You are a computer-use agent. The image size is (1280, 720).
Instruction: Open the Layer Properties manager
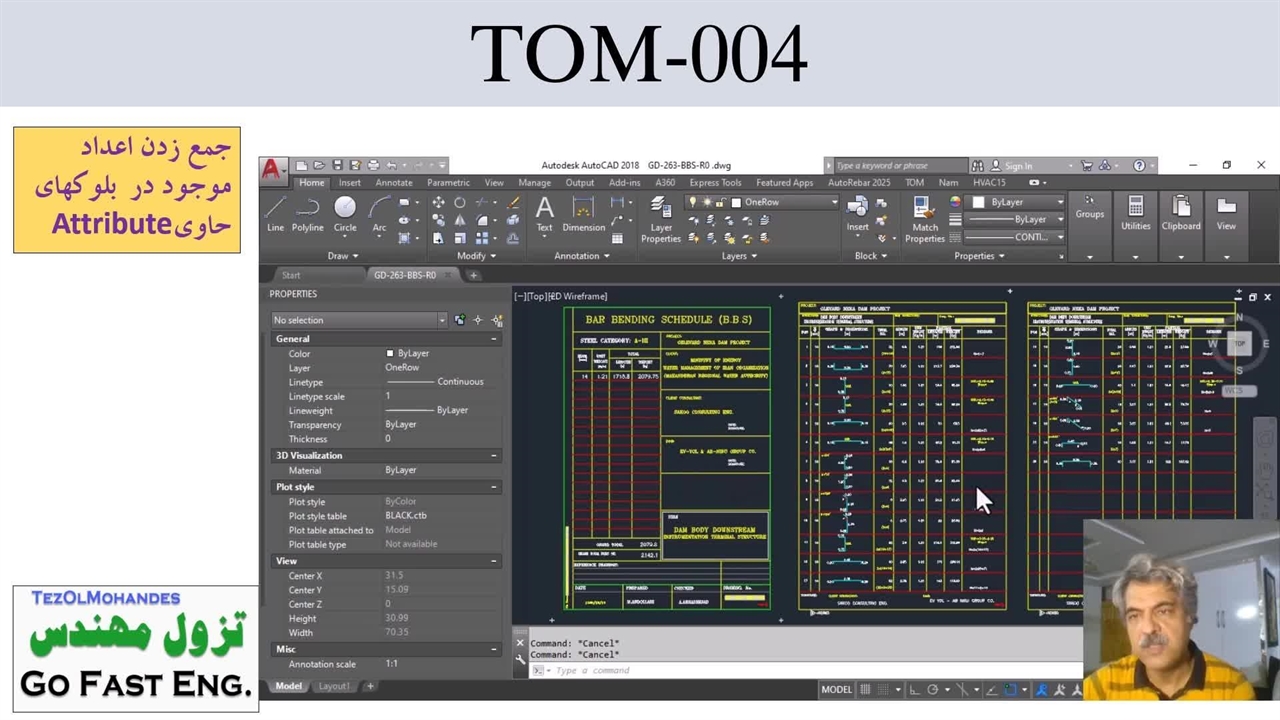tap(661, 218)
